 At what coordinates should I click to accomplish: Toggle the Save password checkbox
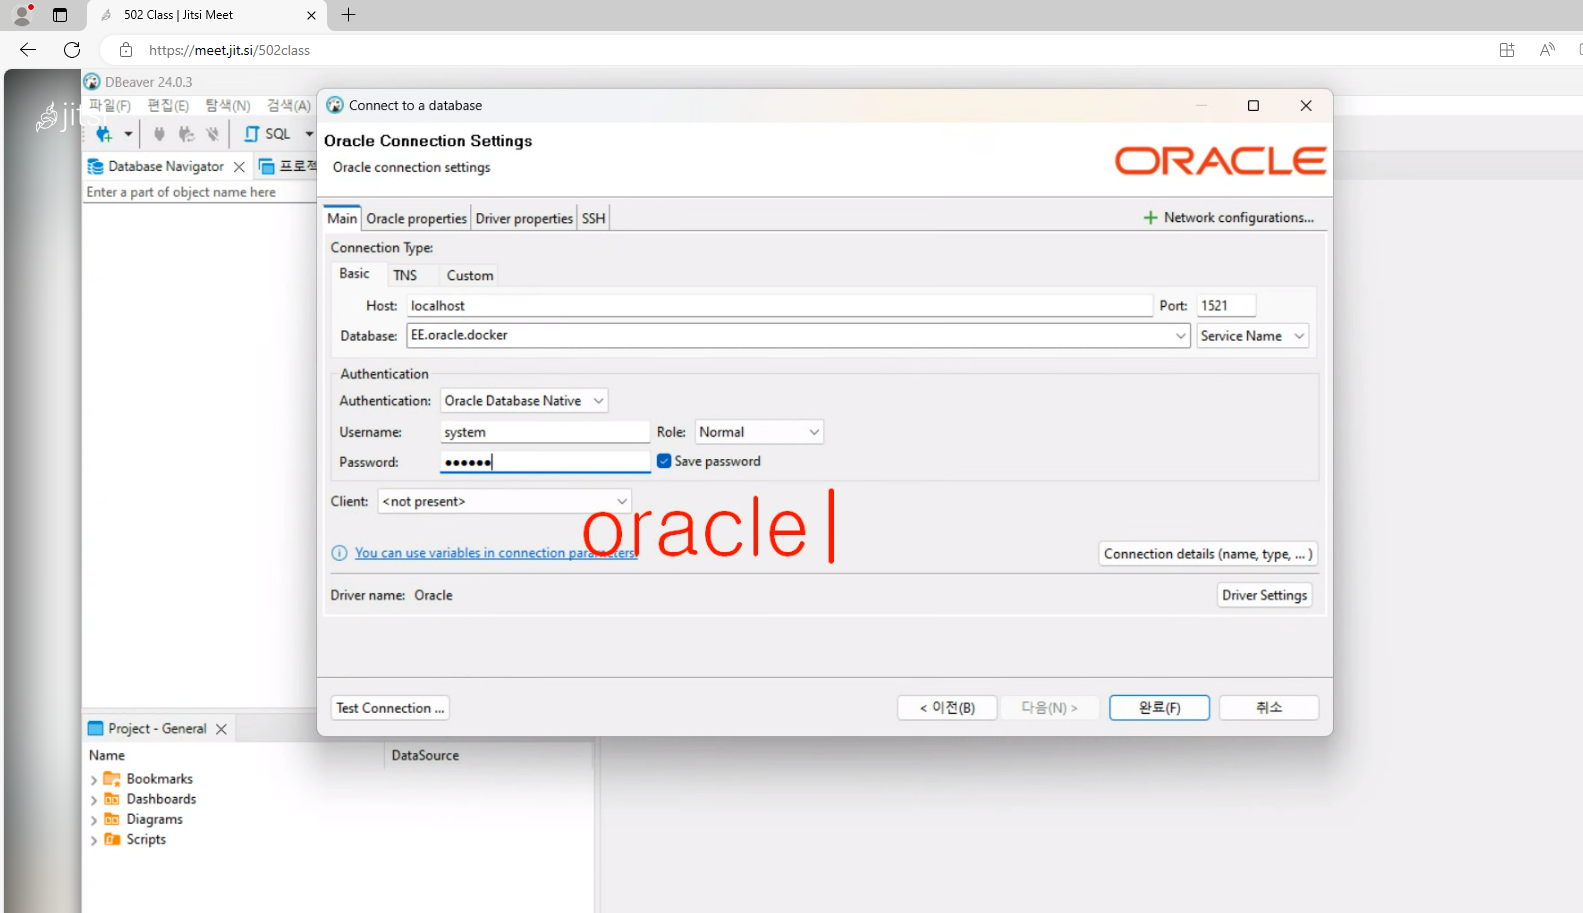(664, 461)
